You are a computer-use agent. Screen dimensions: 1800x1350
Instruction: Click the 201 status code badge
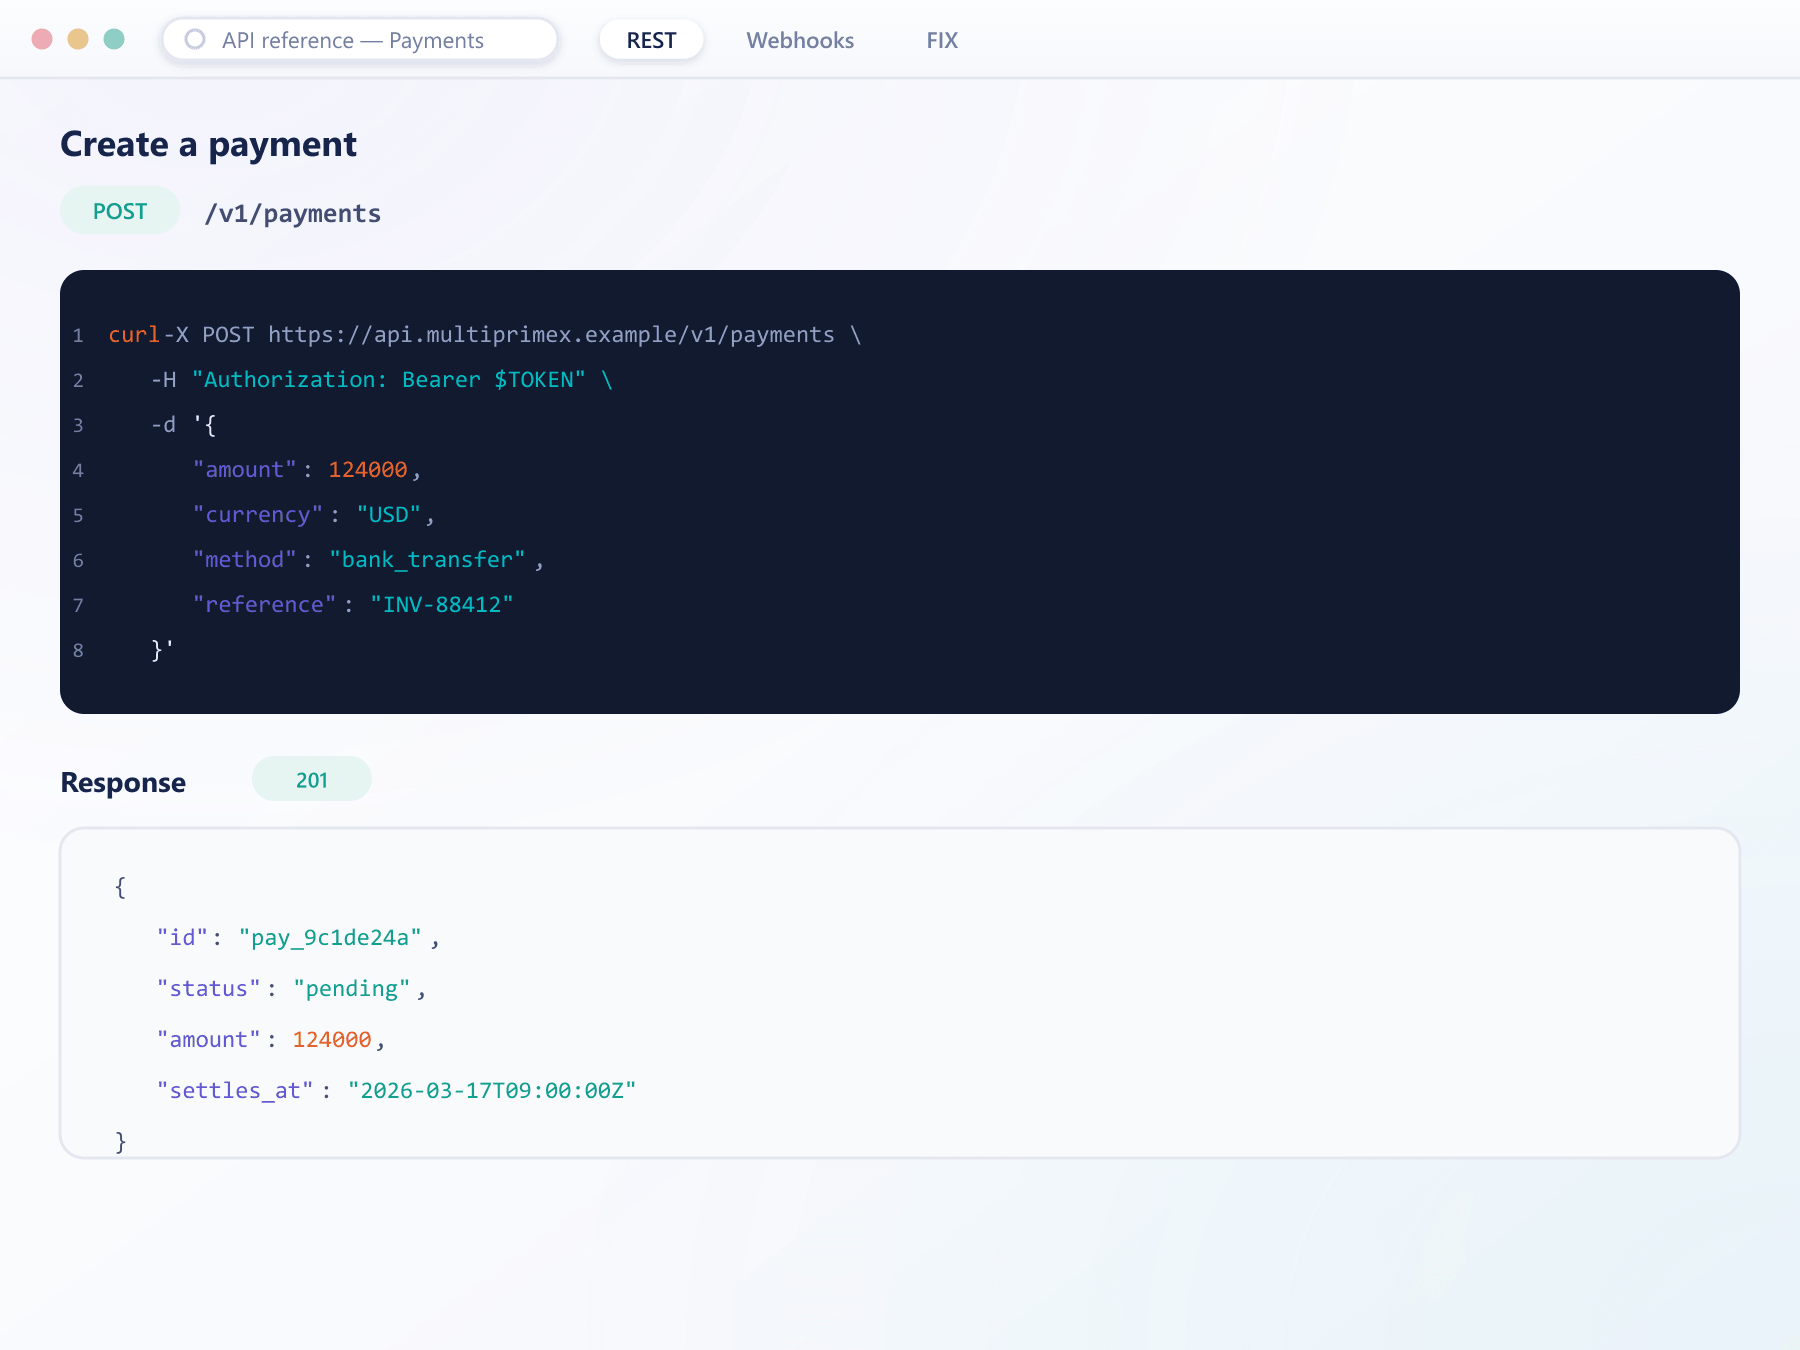(312, 780)
